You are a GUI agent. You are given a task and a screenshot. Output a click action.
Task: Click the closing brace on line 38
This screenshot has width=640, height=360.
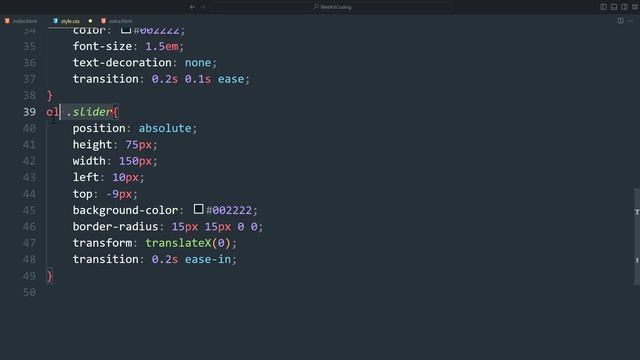click(50, 96)
